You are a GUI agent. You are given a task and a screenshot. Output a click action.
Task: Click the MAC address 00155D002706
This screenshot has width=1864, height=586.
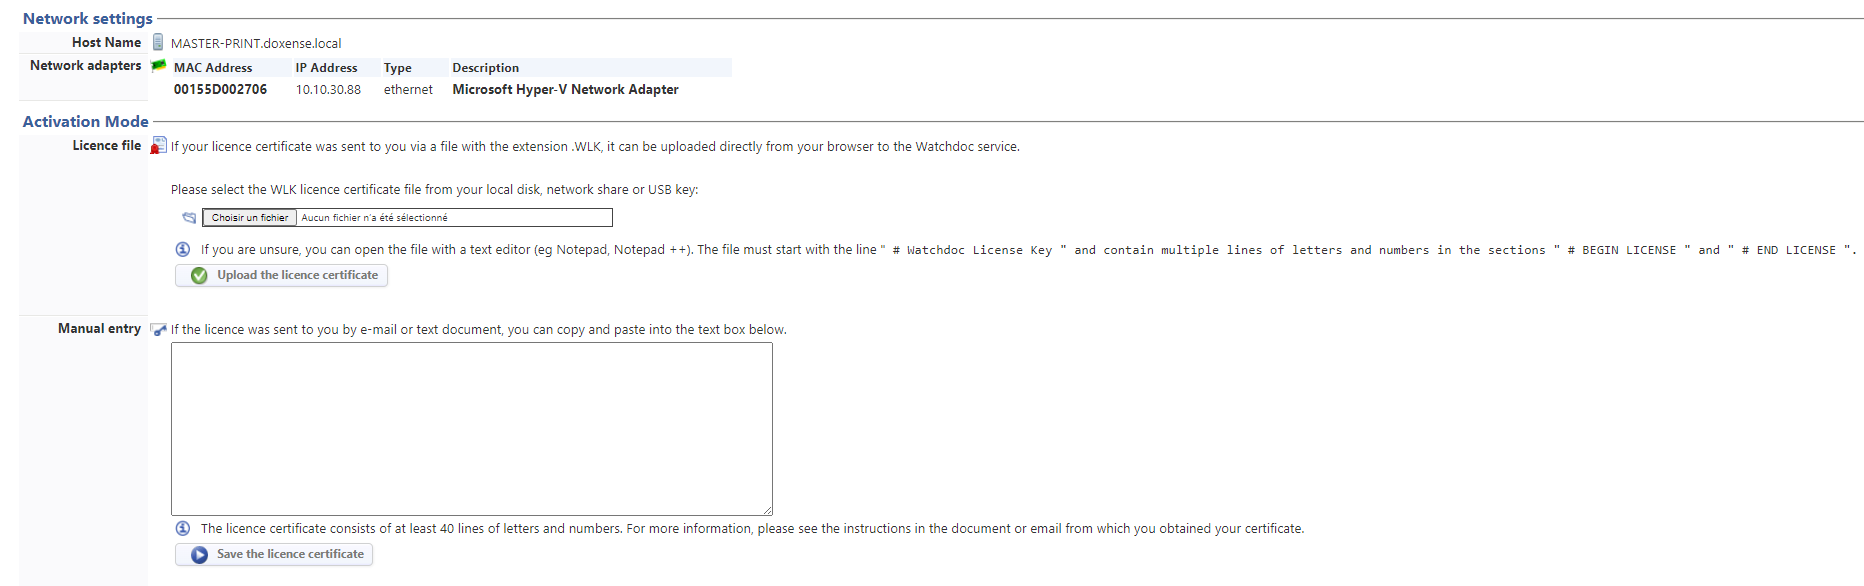tap(220, 90)
